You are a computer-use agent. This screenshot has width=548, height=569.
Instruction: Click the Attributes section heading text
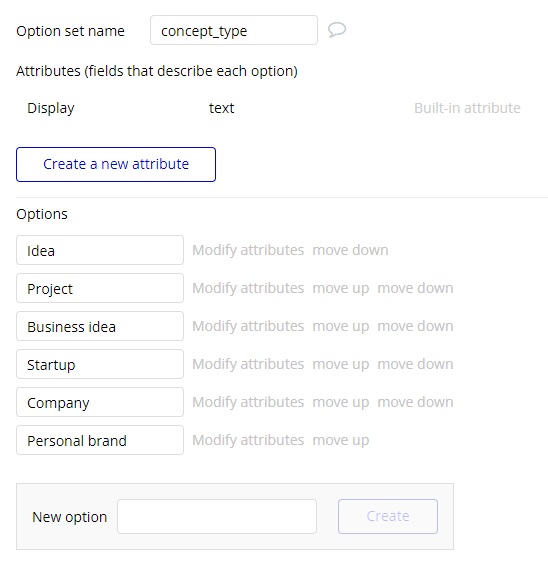pyautogui.click(x=157, y=71)
